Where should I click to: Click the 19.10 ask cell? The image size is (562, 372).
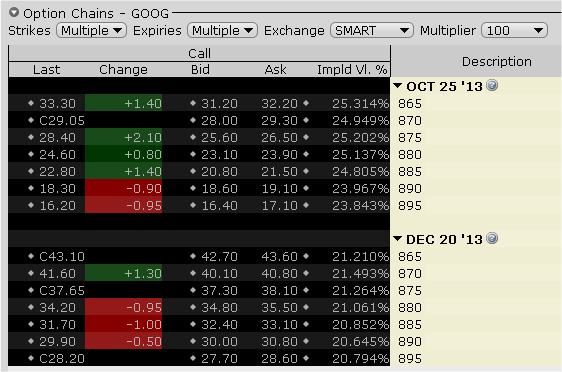pos(279,189)
